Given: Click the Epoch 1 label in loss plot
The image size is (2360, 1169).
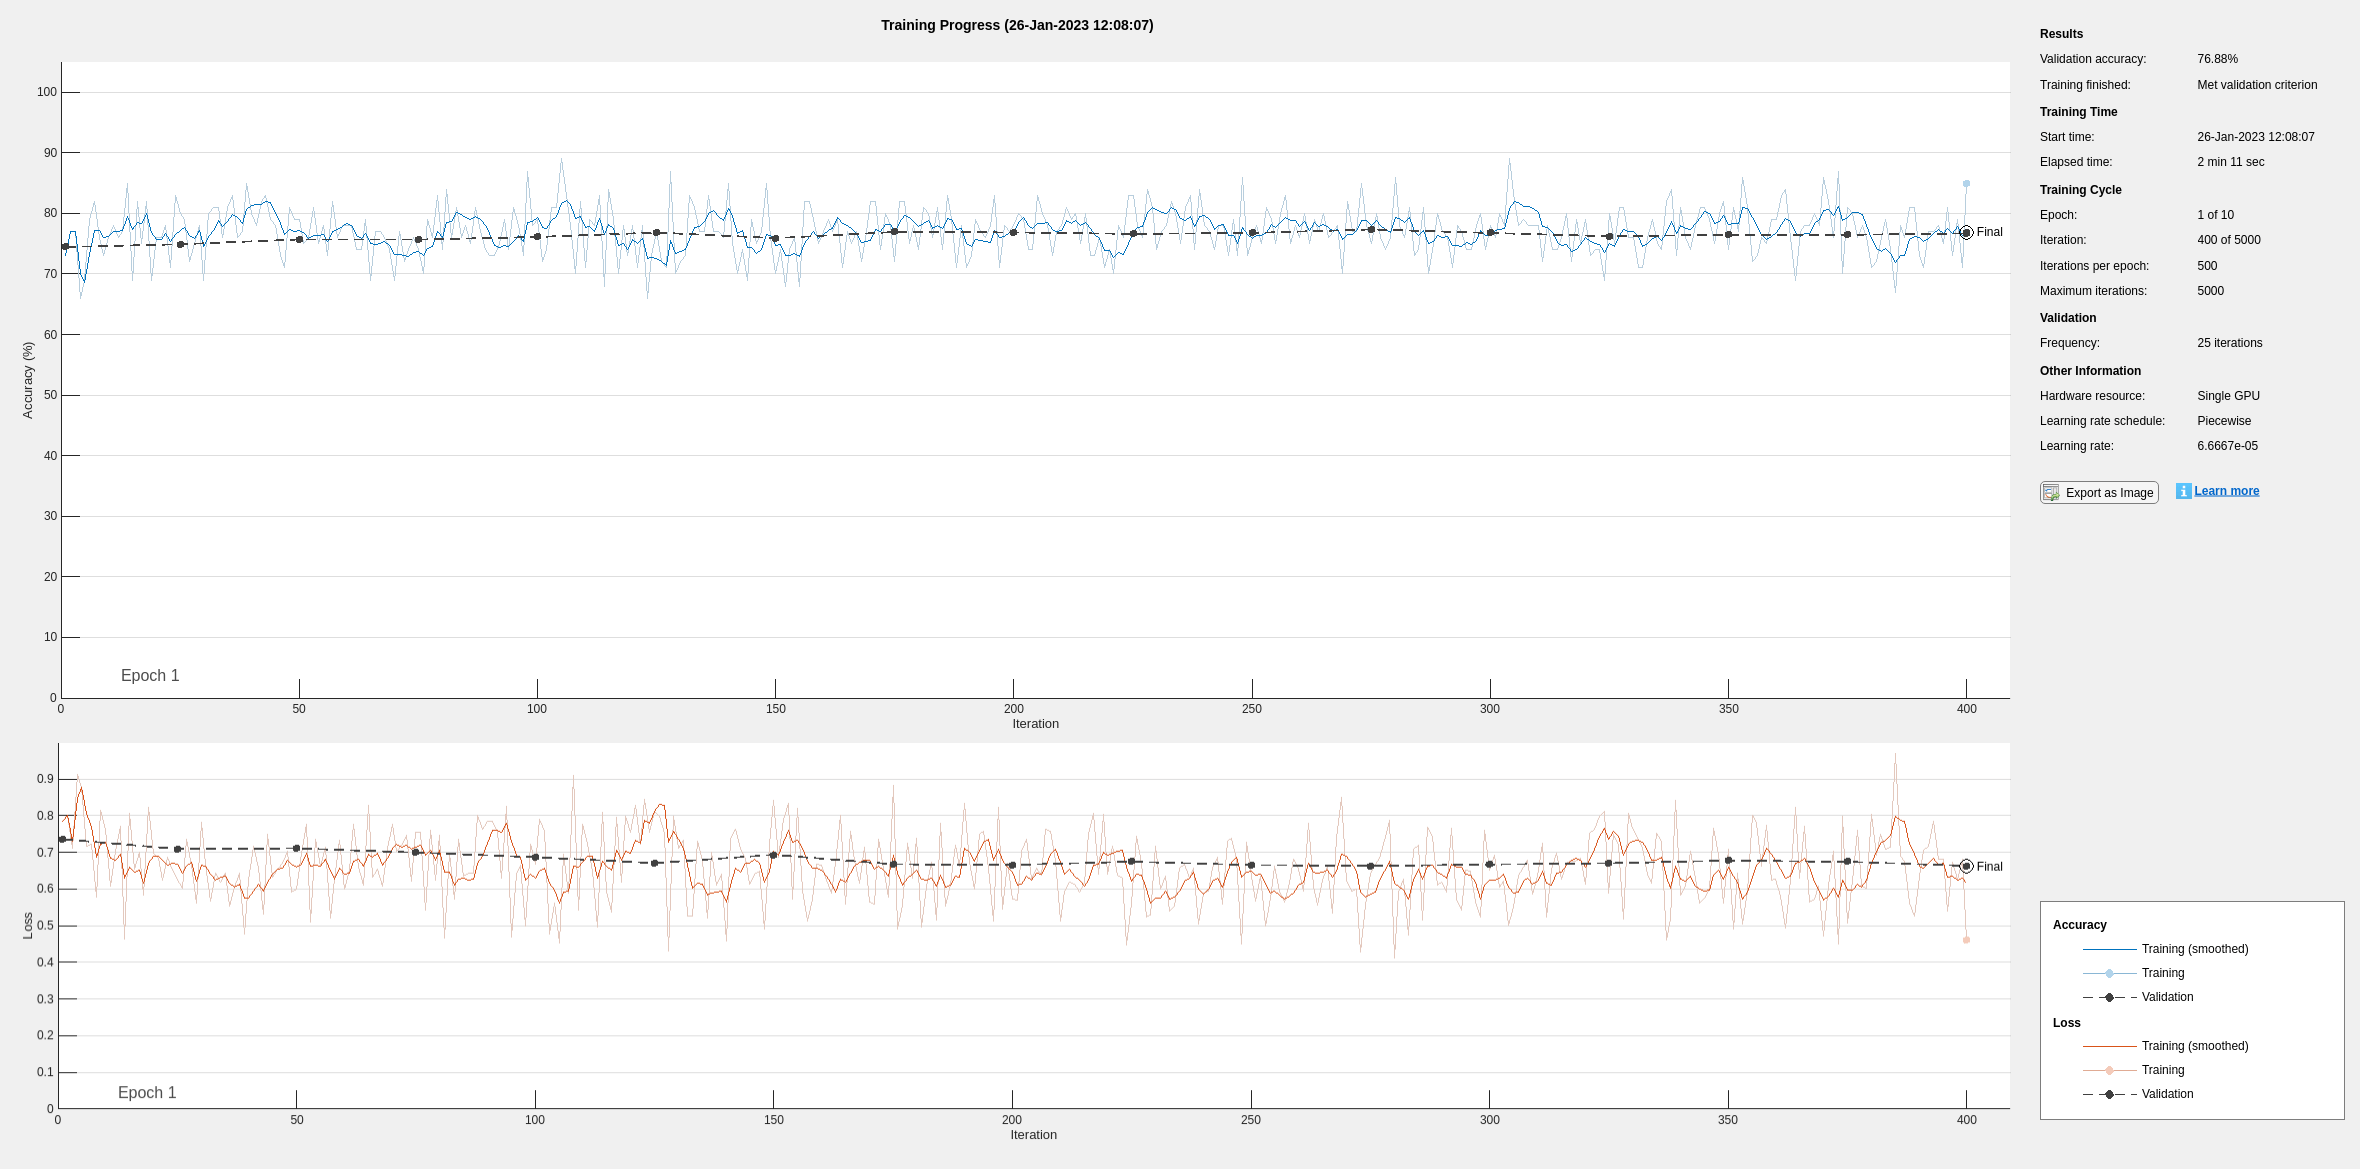Looking at the screenshot, I should coord(147,1093).
